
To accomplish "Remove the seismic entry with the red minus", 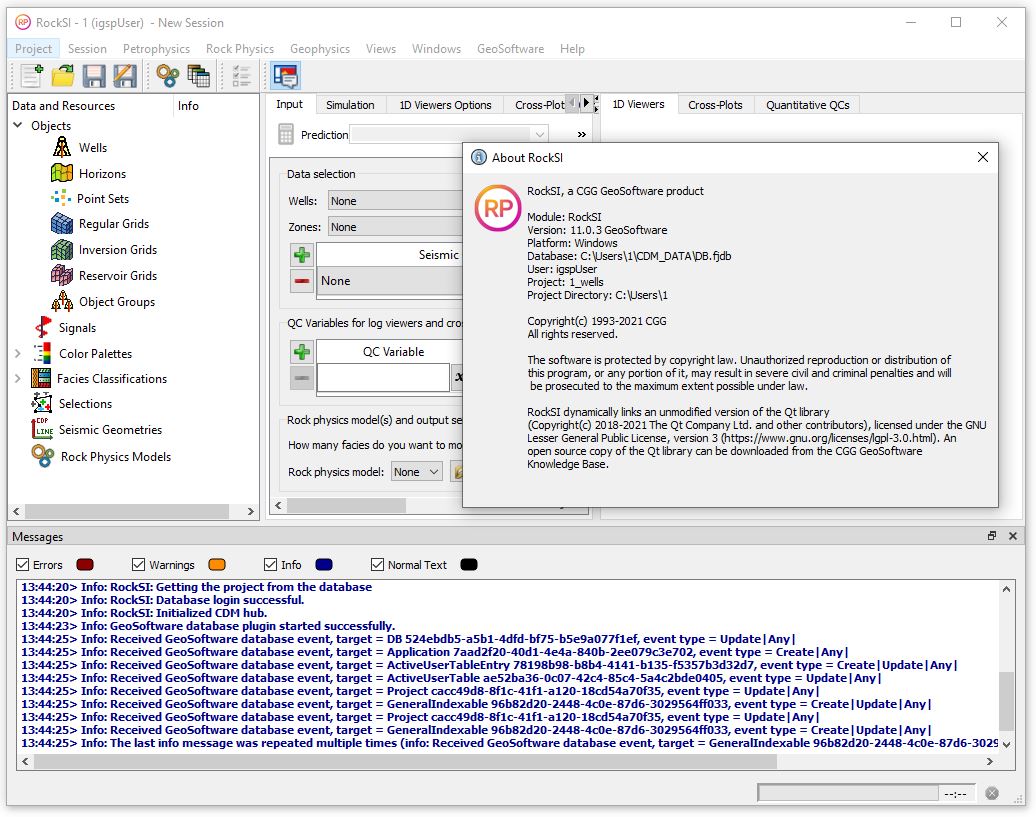I will (302, 281).
